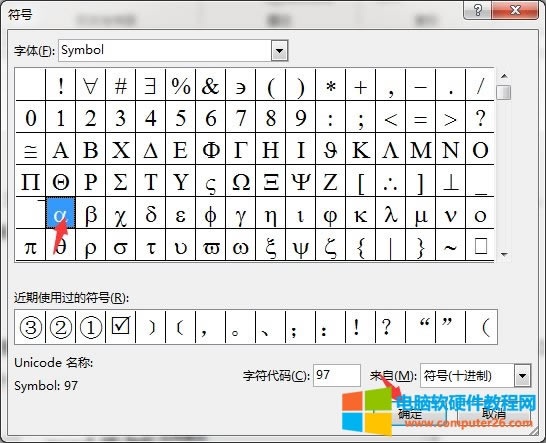The image size is (546, 443).
Task: Select the capital Delta Δ symbol
Action: point(150,149)
